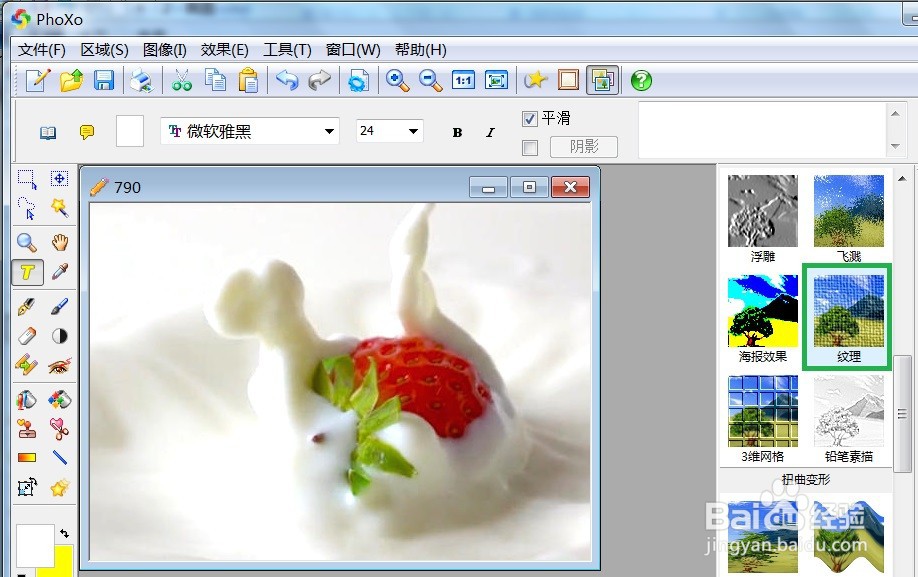
Task: Swap foreground and background colors
Action: point(64,533)
